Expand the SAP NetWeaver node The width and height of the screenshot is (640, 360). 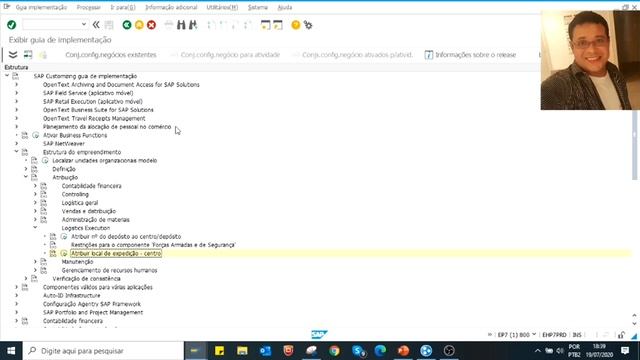17,144
